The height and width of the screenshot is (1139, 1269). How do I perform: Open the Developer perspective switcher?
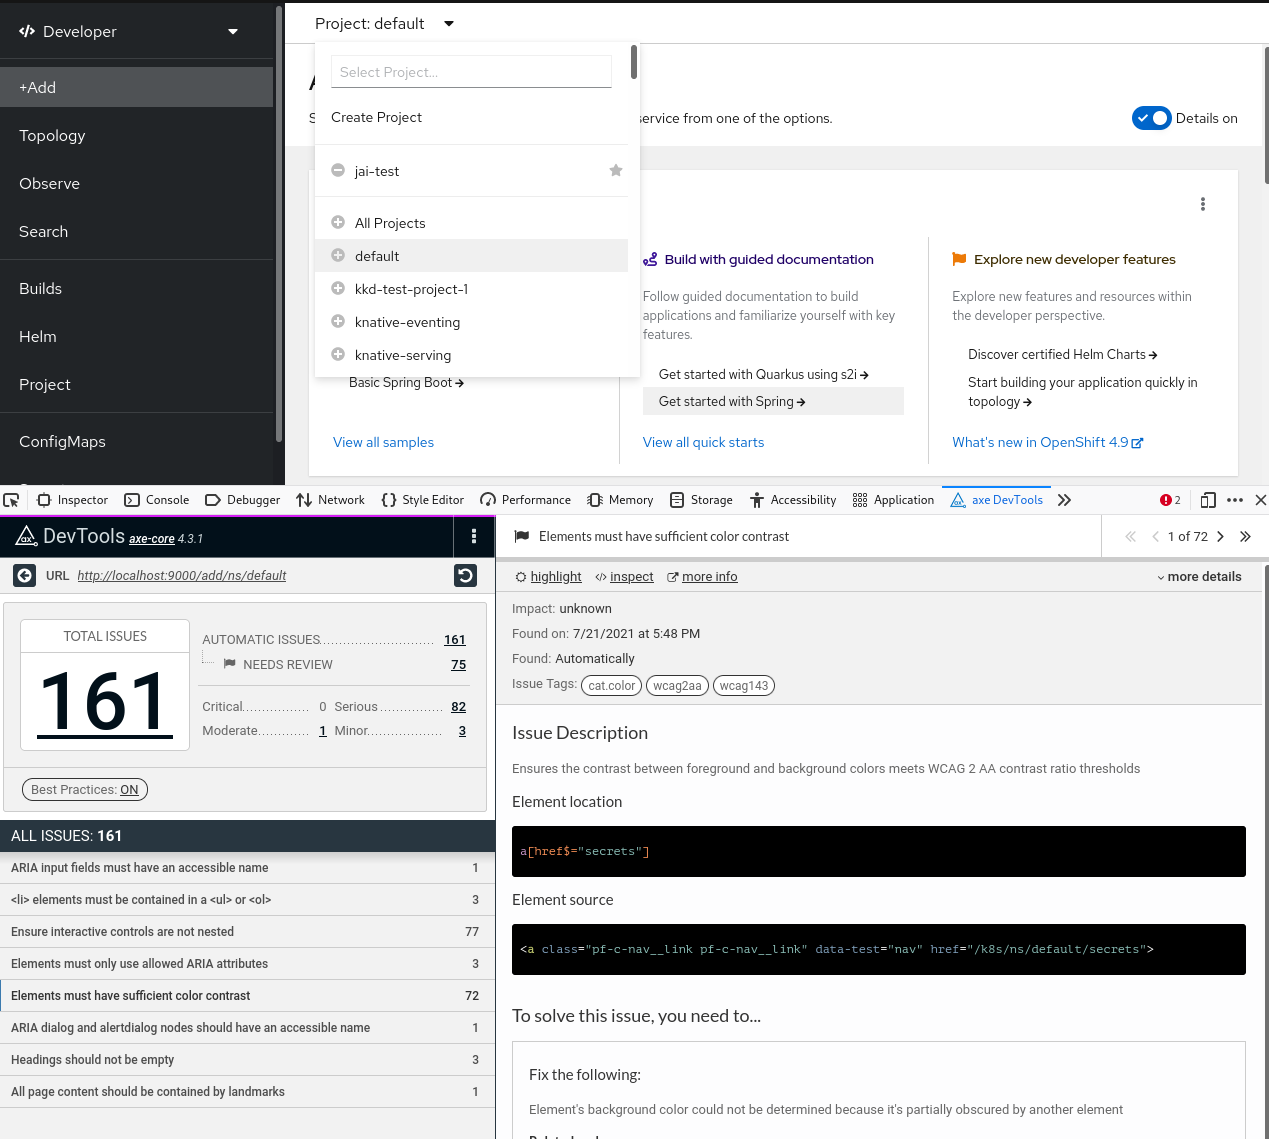pos(129,31)
